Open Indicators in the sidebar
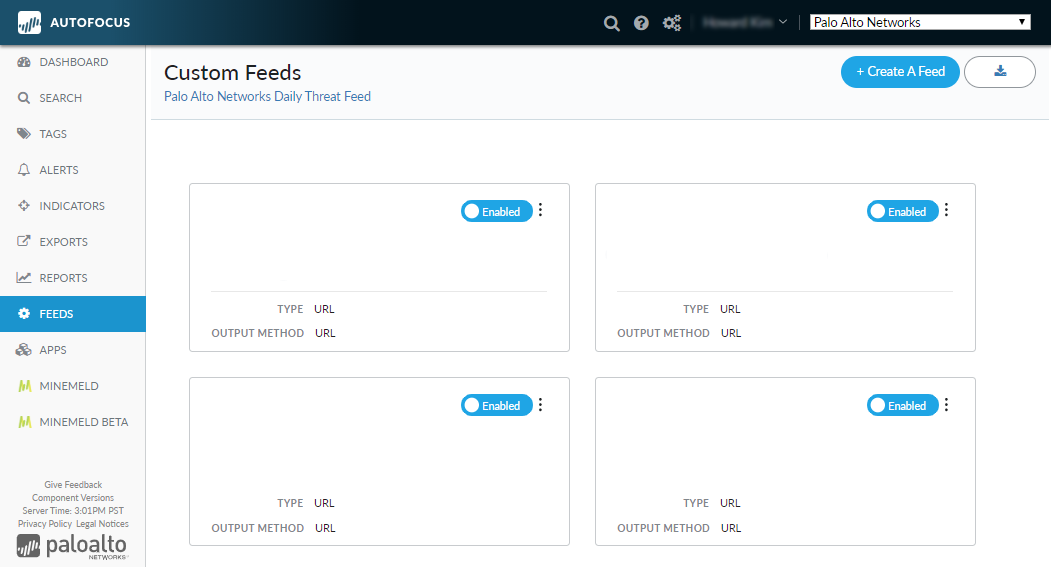This screenshot has height=567, width=1051. click(72, 206)
